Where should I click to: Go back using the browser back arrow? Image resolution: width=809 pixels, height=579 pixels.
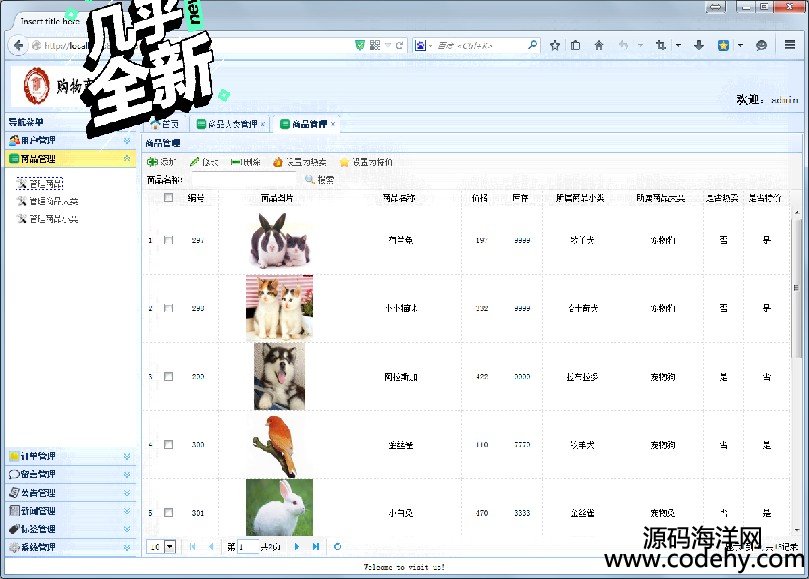19,45
